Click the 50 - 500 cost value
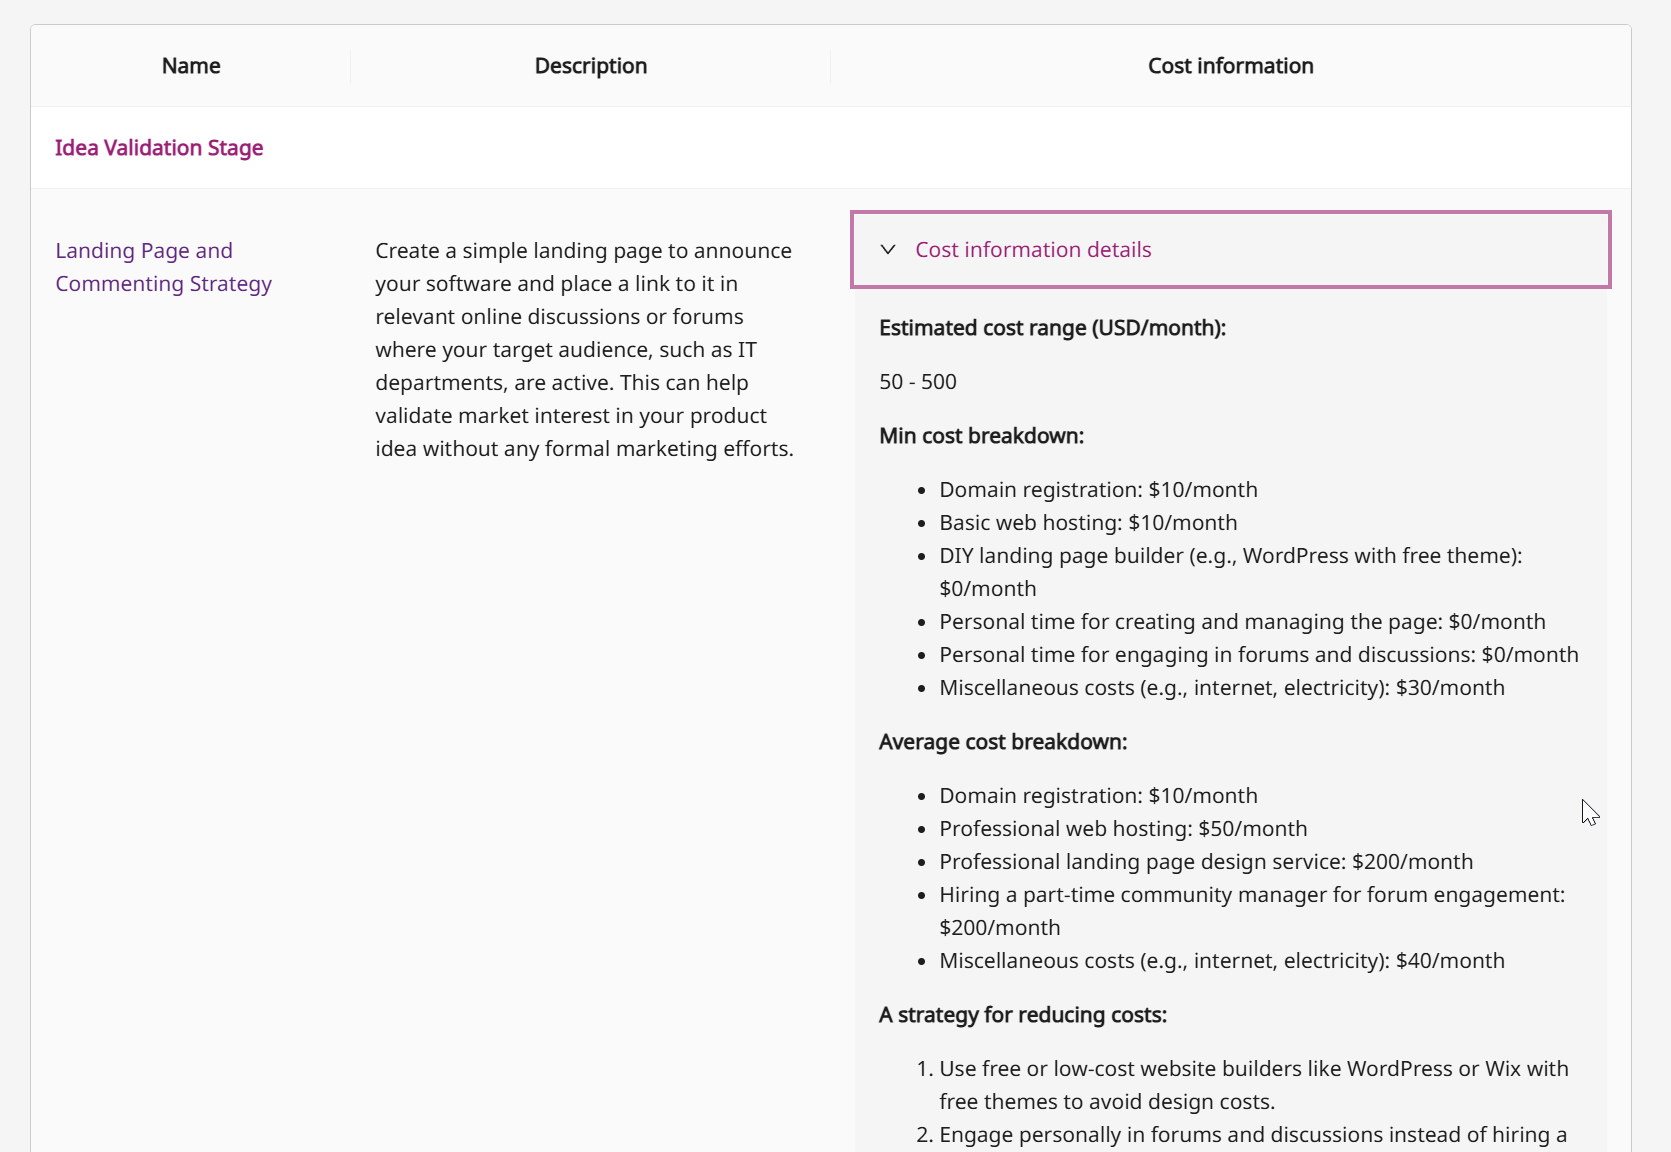The width and height of the screenshot is (1671, 1152). pos(918,382)
